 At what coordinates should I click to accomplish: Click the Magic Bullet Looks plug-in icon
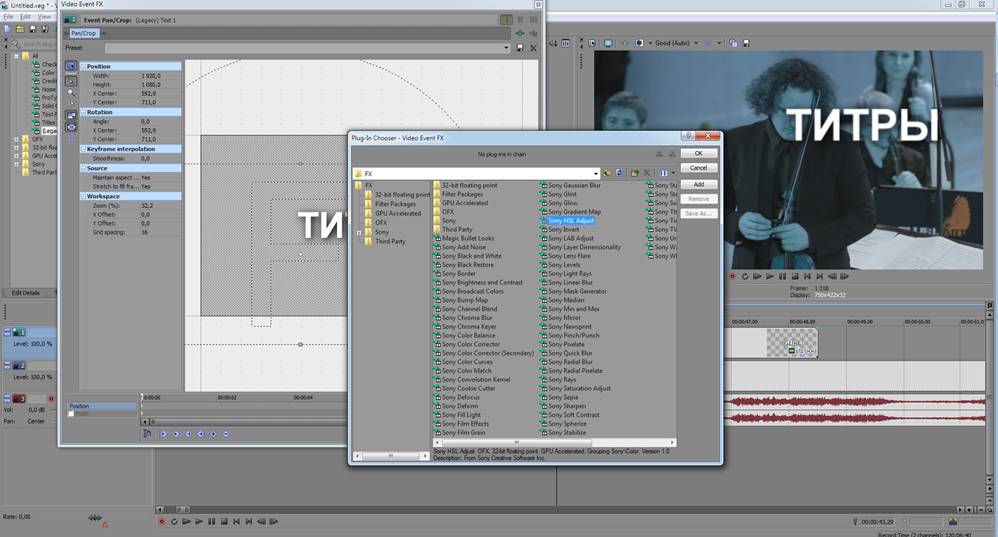click(x=437, y=238)
